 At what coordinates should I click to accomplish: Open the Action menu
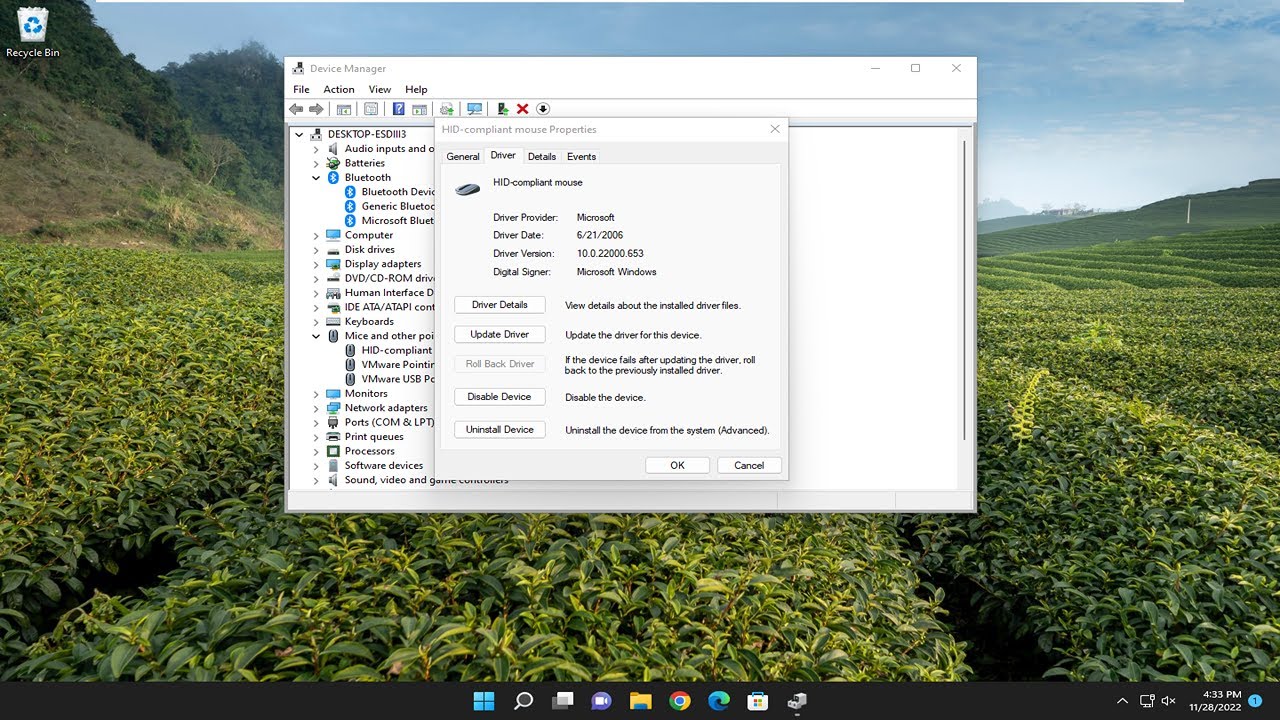click(x=339, y=89)
